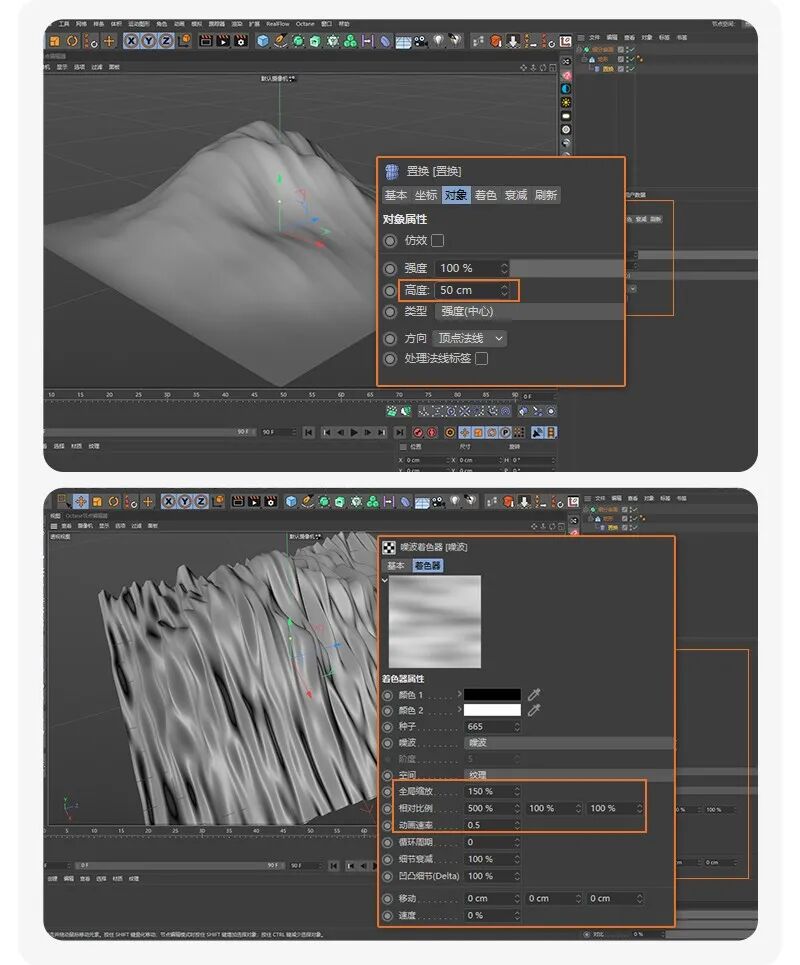Open the 空间 纹理 dropdown
Screen dimensions: 800x965
pyautogui.click(x=568, y=775)
